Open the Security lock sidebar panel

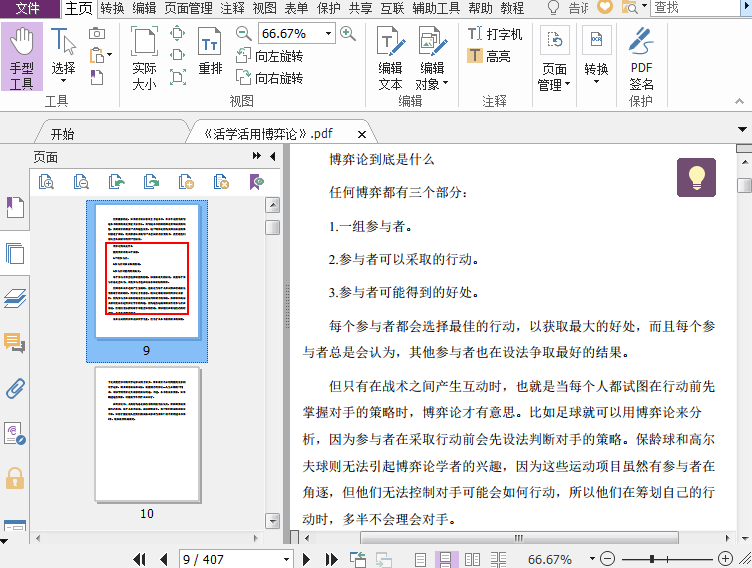tap(15, 478)
